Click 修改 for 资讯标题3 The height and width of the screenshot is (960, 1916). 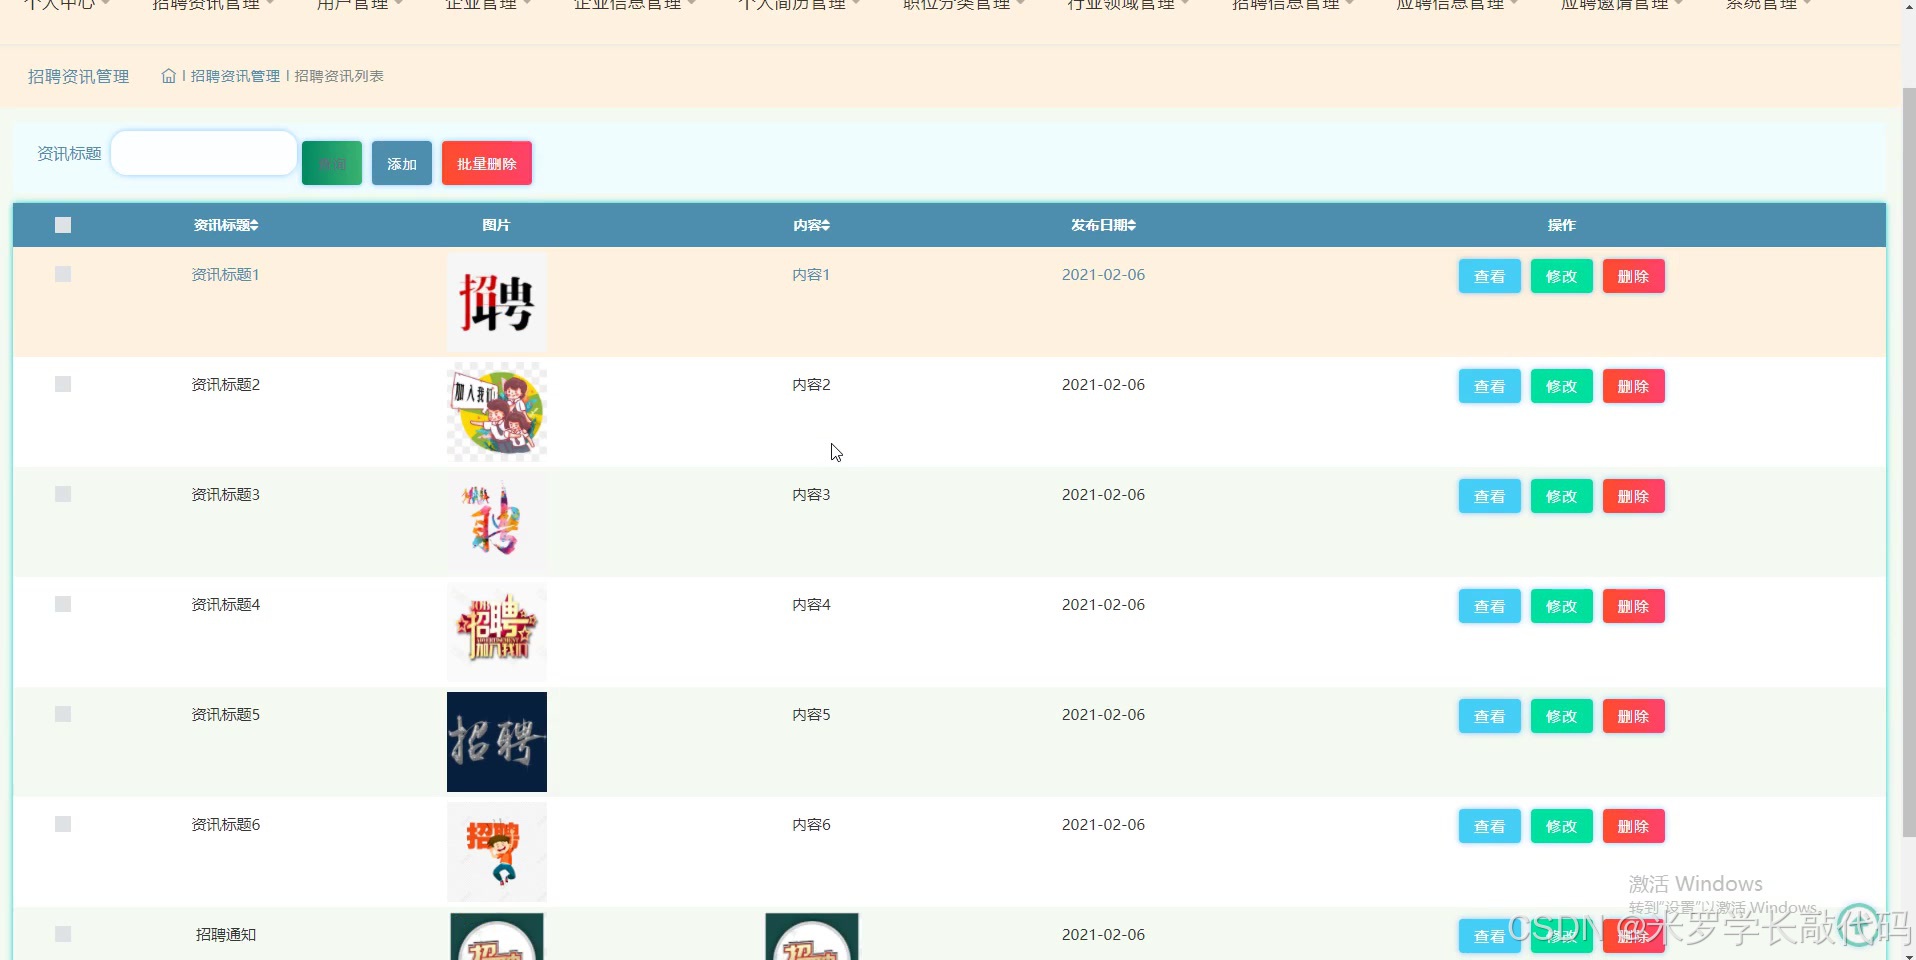1562,496
